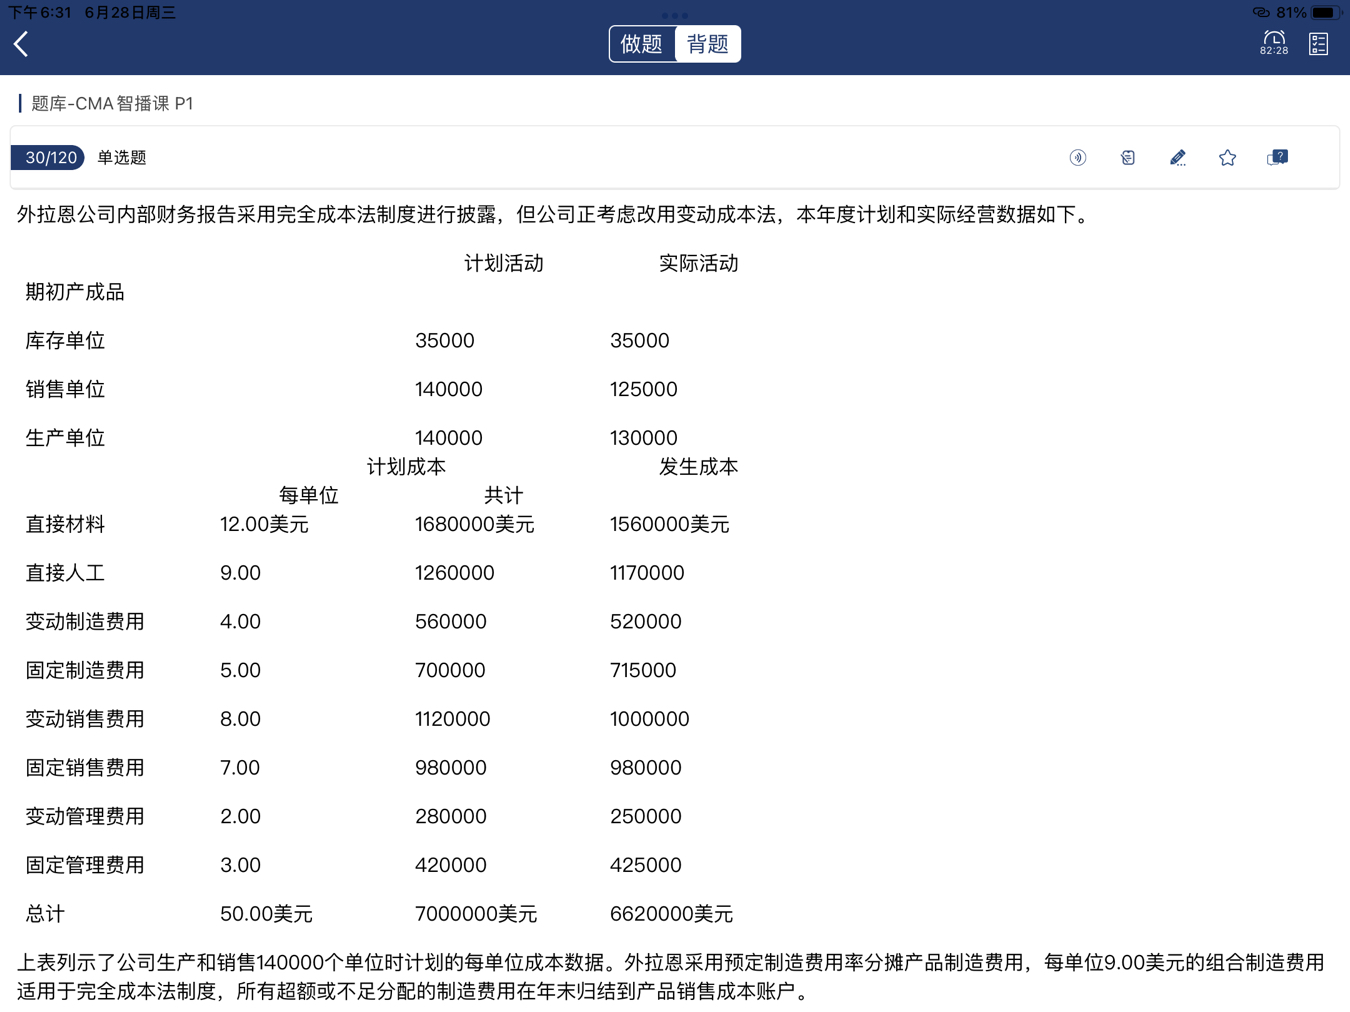Select the pencil markup tool
1350x1012 pixels.
click(x=1177, y=158)
